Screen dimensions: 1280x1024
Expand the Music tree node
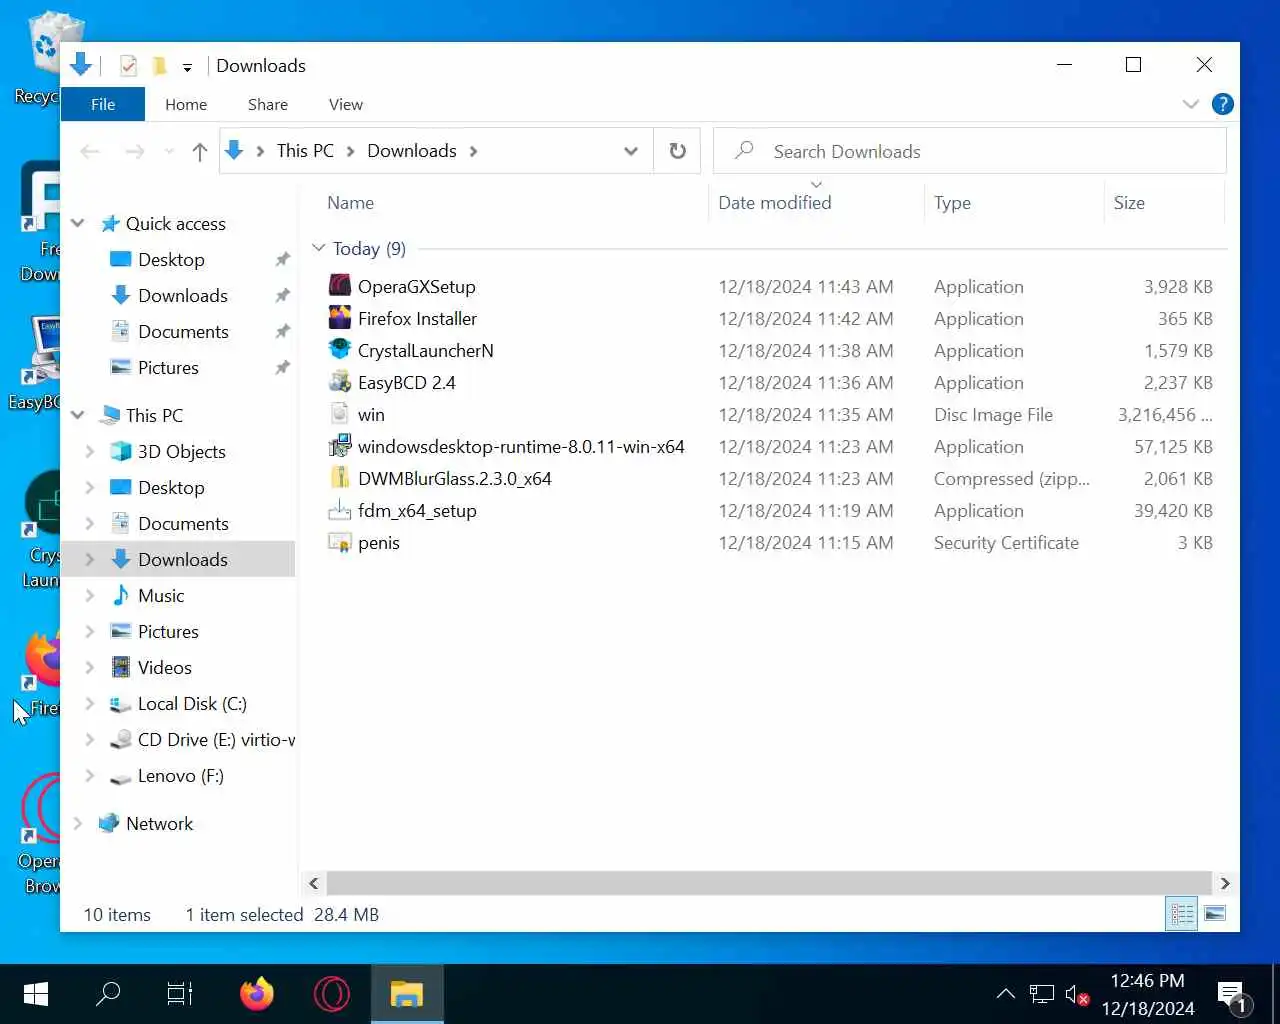[90, 596]
